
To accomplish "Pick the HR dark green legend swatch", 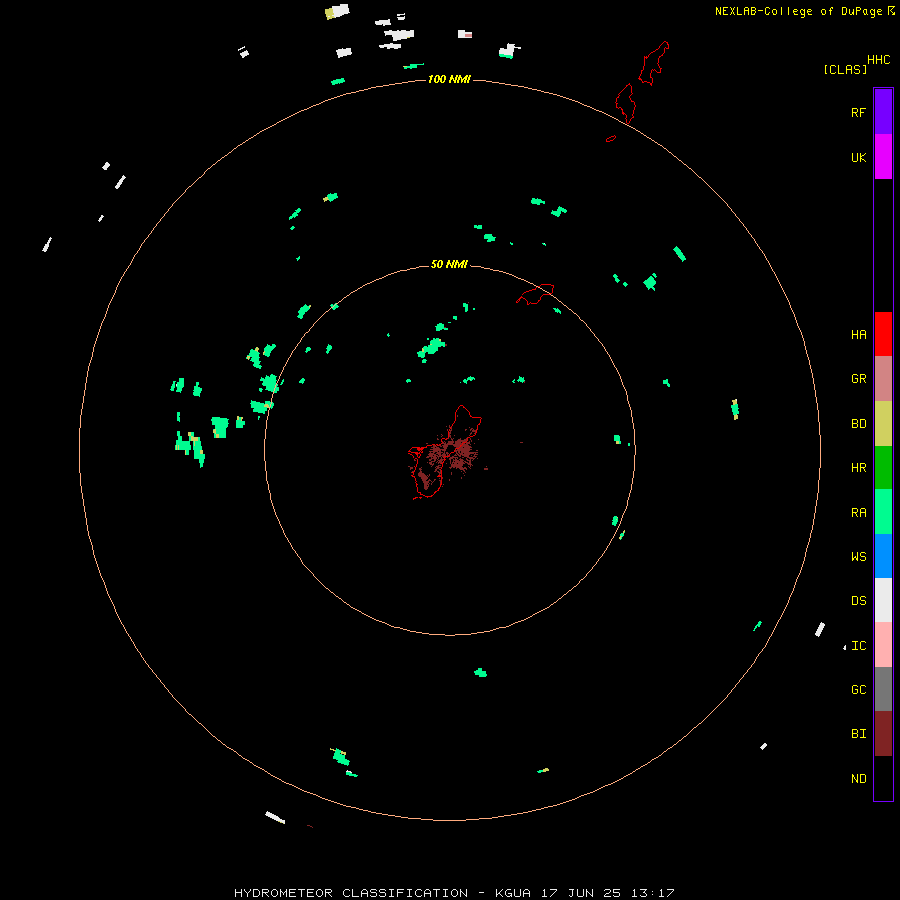I will pos(883,468).
